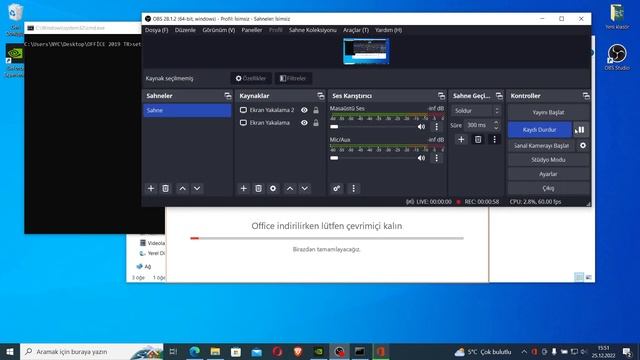Add a scene transition with plus icon
640x360 pixels.
point(461,140)
